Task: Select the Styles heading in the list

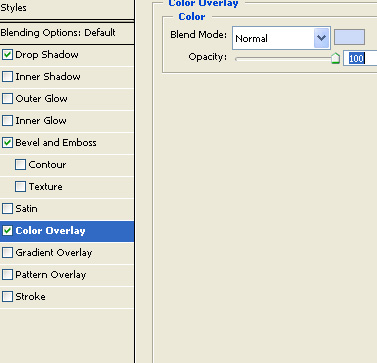Action: (13, 8)
